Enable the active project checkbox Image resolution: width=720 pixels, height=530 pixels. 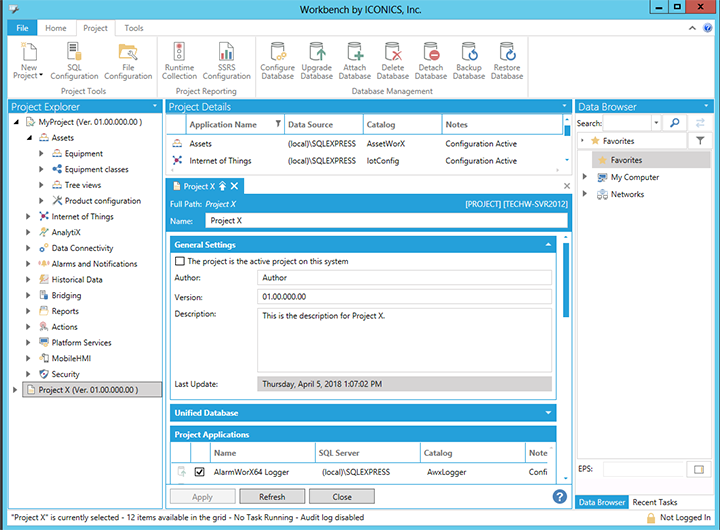pyautogui.click(x=180, y=261)
